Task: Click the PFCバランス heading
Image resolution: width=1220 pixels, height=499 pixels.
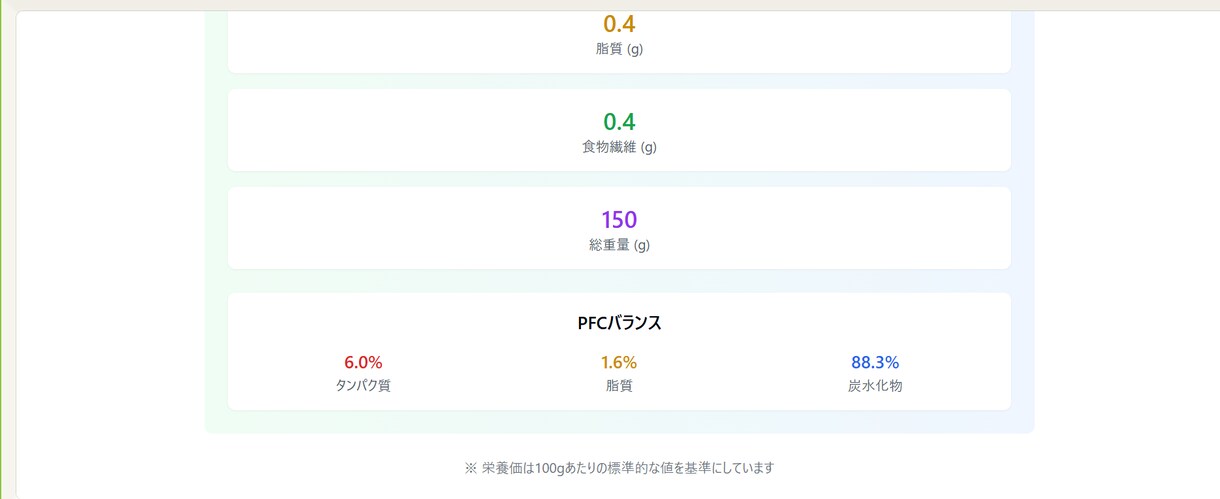Action: [619, 323]
